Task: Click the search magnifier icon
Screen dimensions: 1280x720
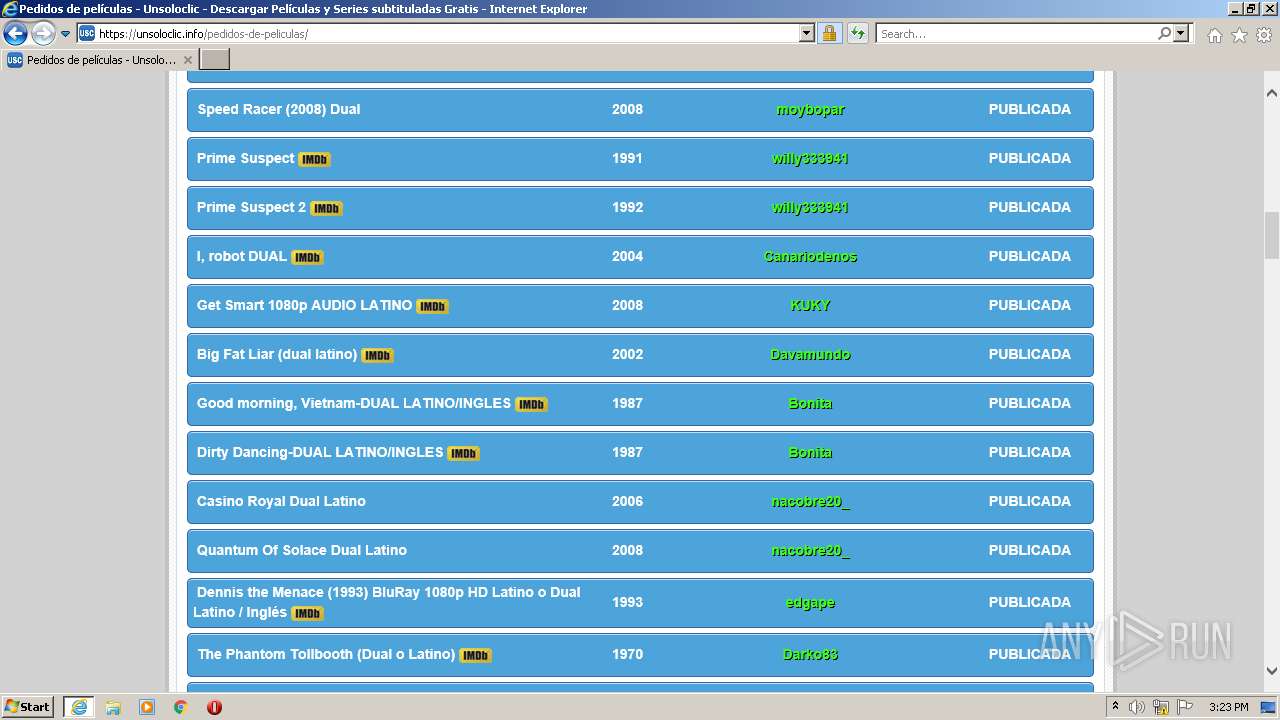Action: [1164, 34]
